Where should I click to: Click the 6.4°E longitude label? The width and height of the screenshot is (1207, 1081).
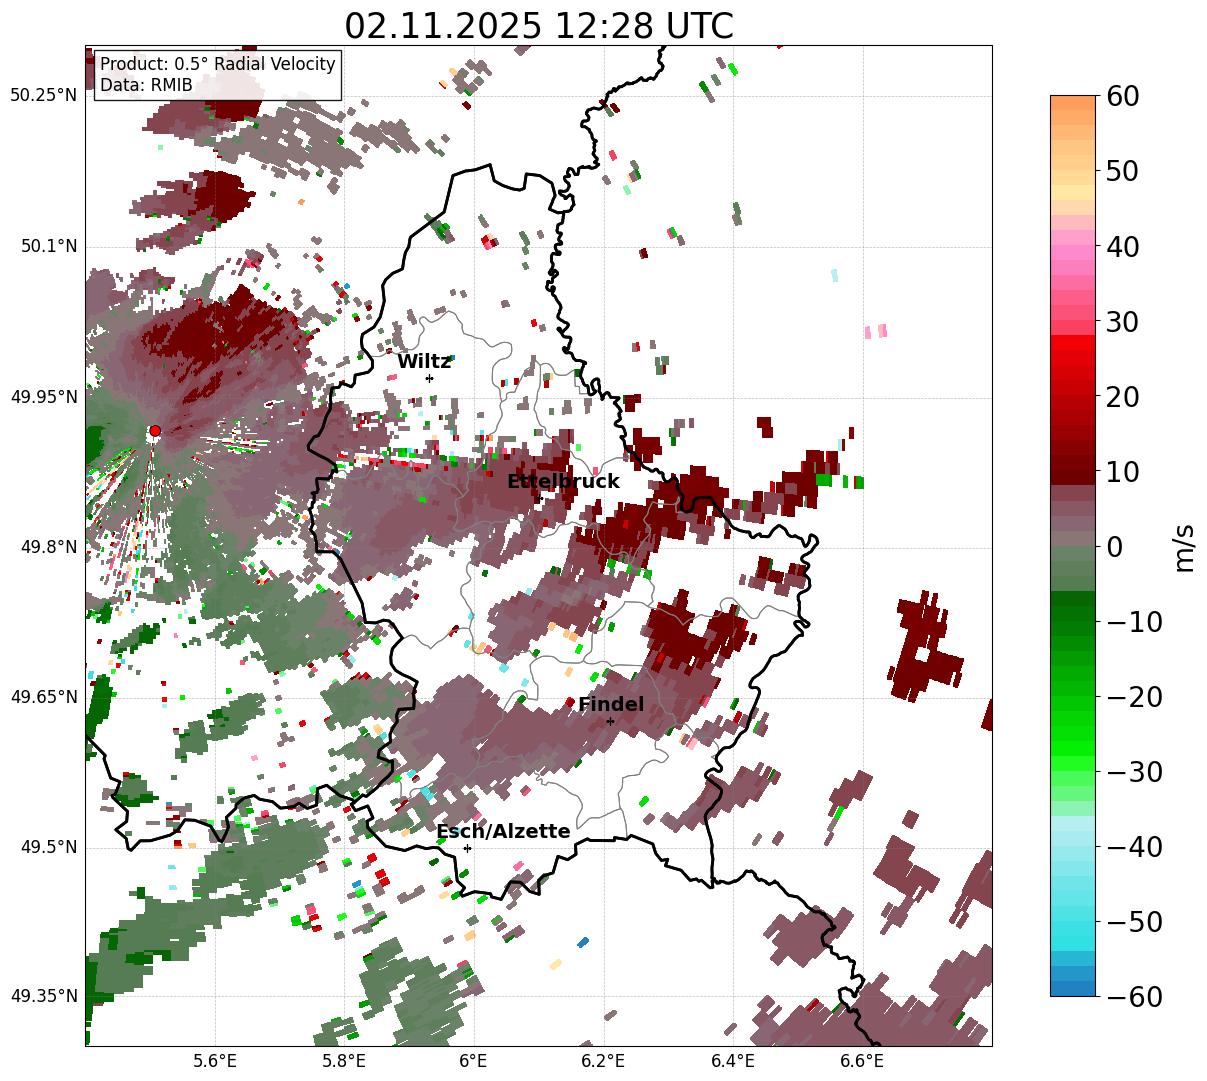click(x=732, y=1062)
